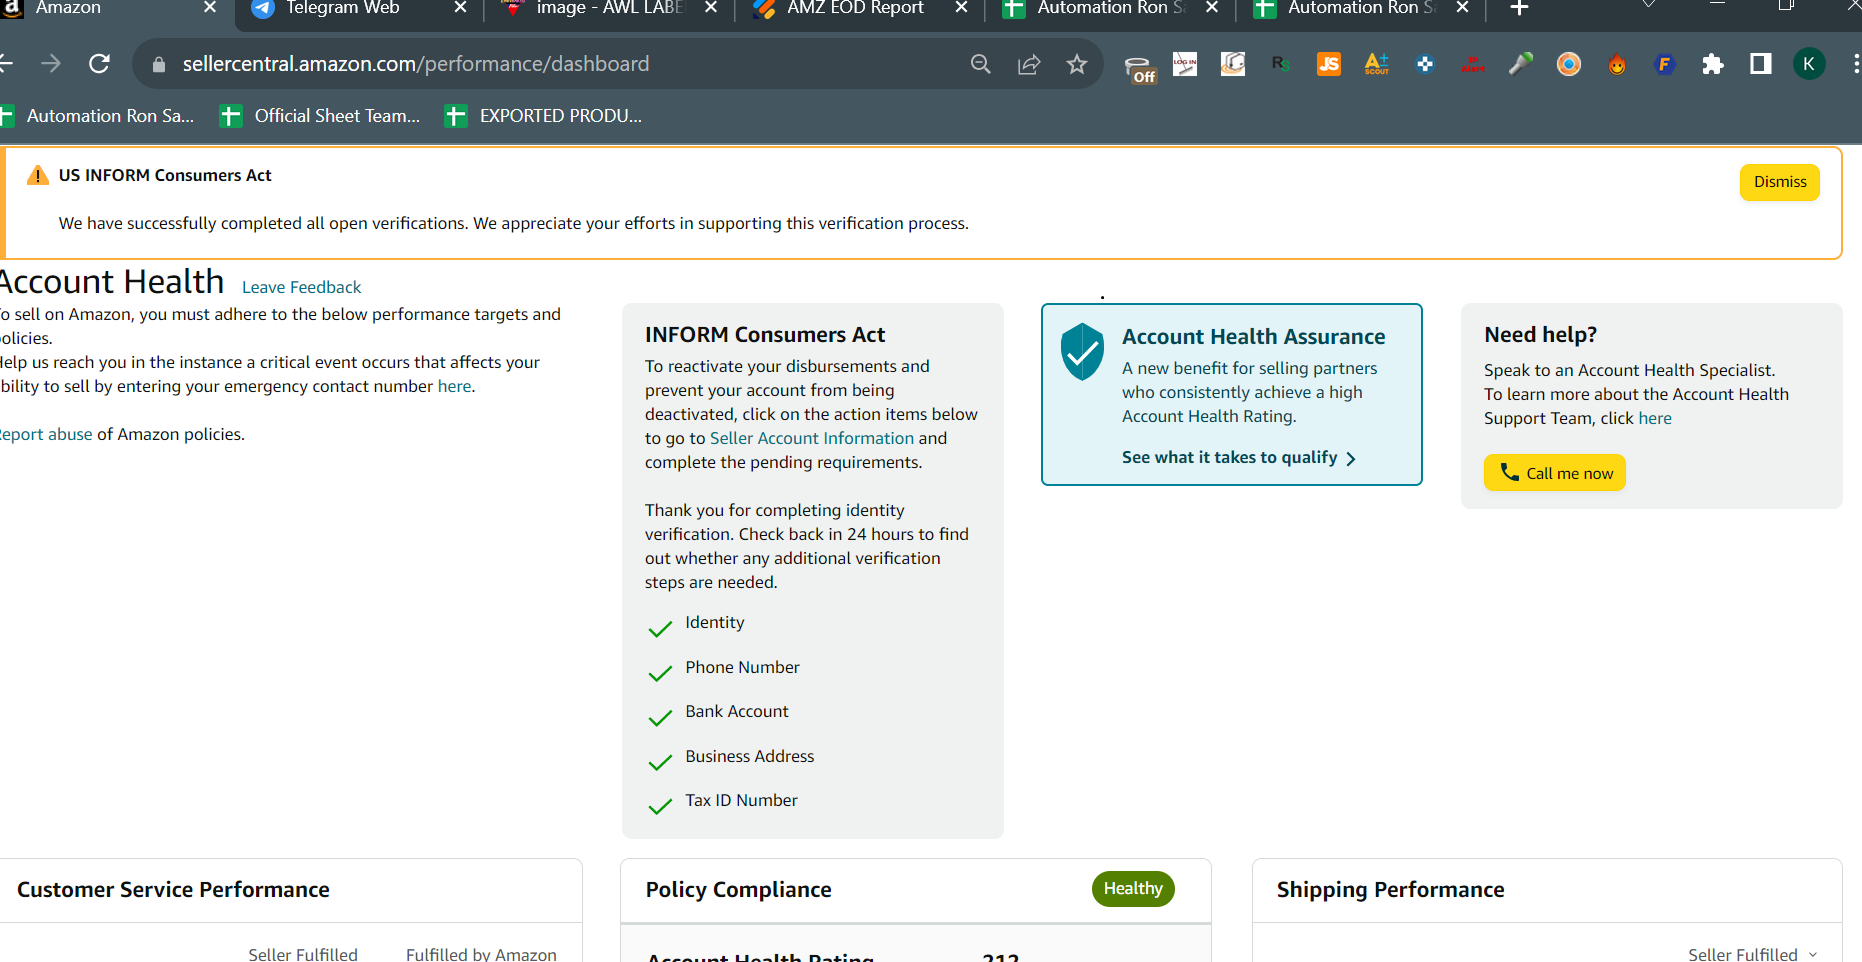1862x962 pixels.
Task: Click the blue round cross extension icon
Action: pos(1425,64)
